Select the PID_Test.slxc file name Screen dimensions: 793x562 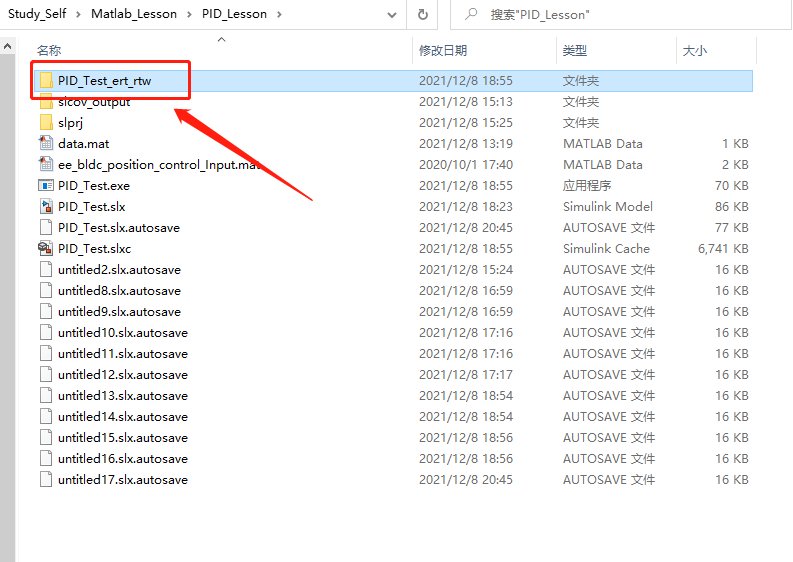pyautogui.click(x=95, y=248)
